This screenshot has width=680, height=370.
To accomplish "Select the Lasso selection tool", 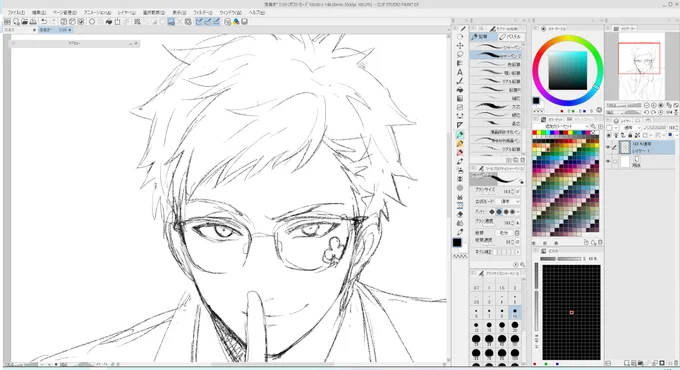I will 460,55.
